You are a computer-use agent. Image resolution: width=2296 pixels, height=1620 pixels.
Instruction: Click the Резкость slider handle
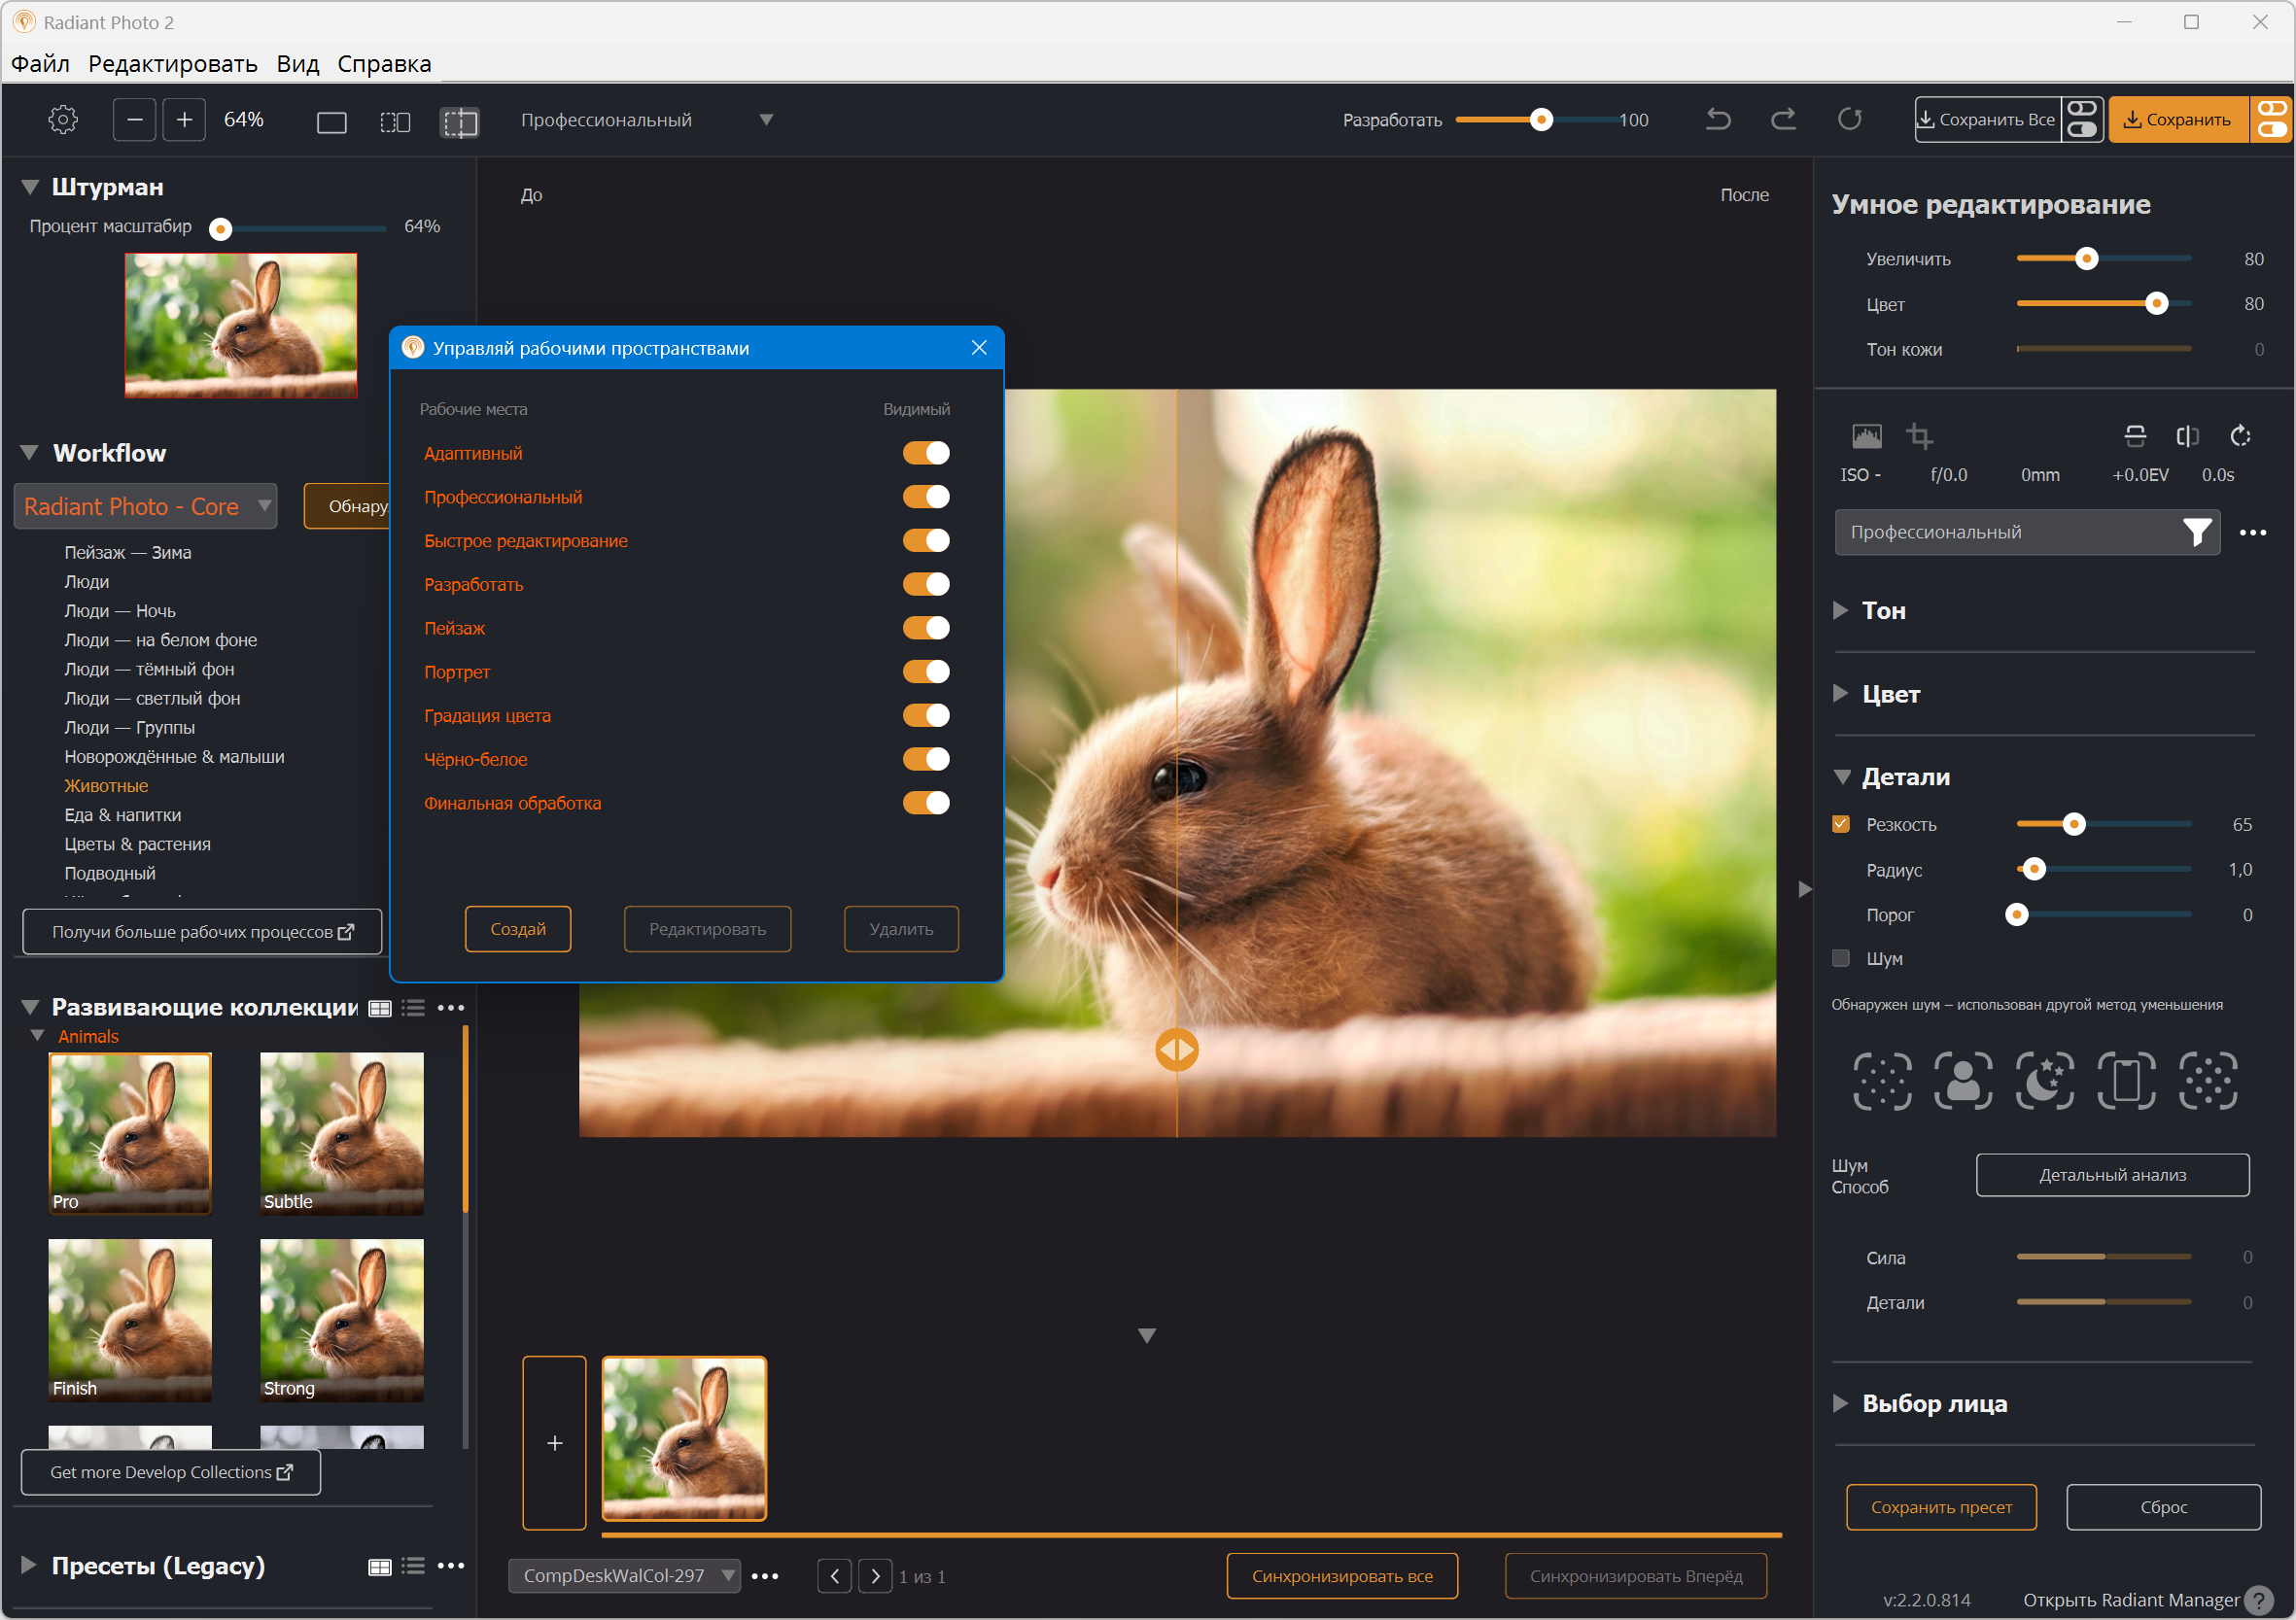(2074, 824)
